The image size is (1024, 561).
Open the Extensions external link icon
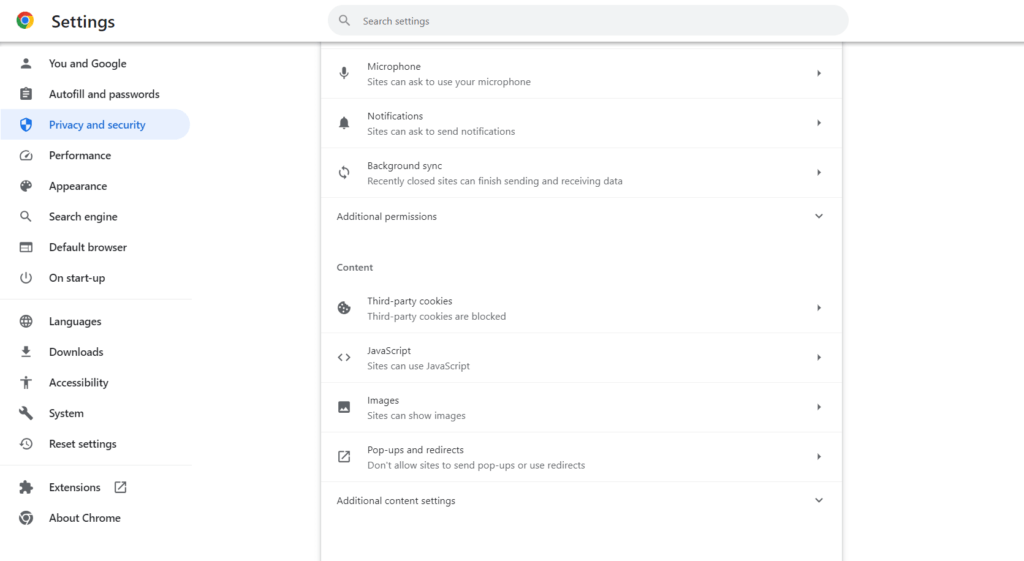pos(120,487)
